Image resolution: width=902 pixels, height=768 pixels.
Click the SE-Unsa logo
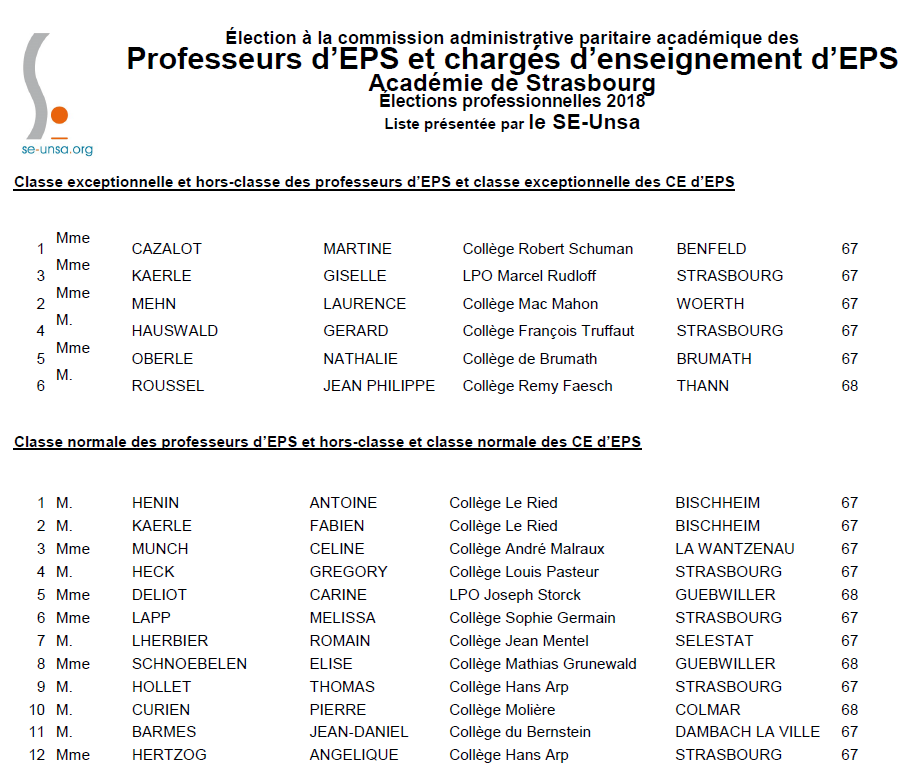(x=49, y=86)
